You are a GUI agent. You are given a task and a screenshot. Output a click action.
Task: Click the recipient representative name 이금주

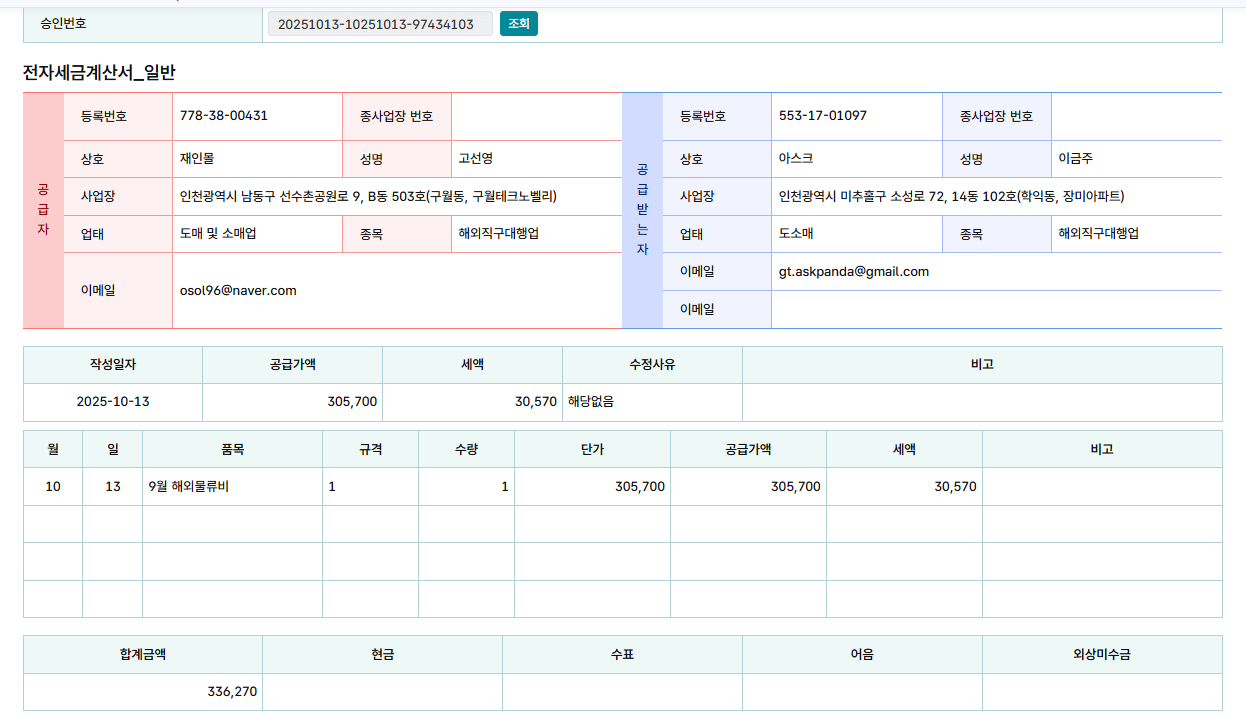[x=1075, y=159]
